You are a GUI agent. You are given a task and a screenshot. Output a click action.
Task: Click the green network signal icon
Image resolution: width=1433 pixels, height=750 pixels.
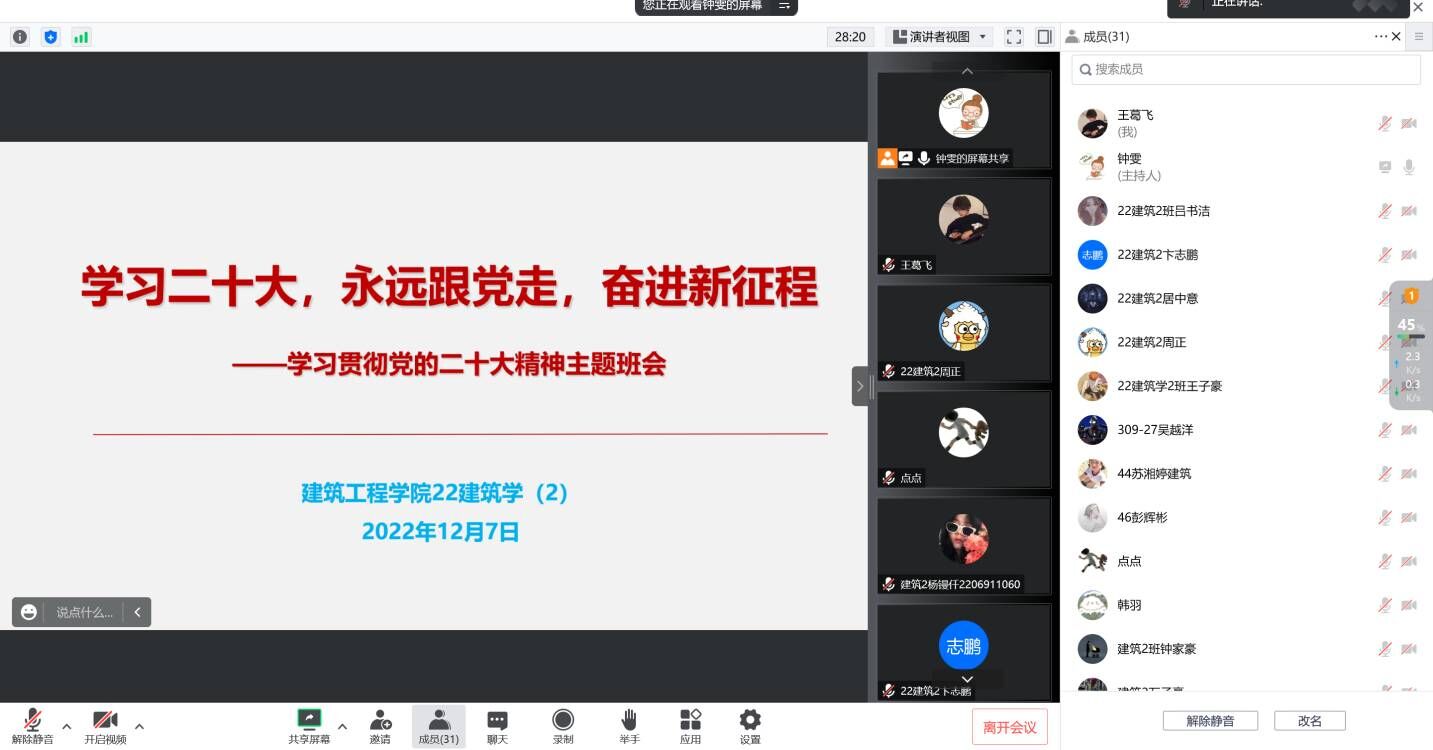[81, 37]
